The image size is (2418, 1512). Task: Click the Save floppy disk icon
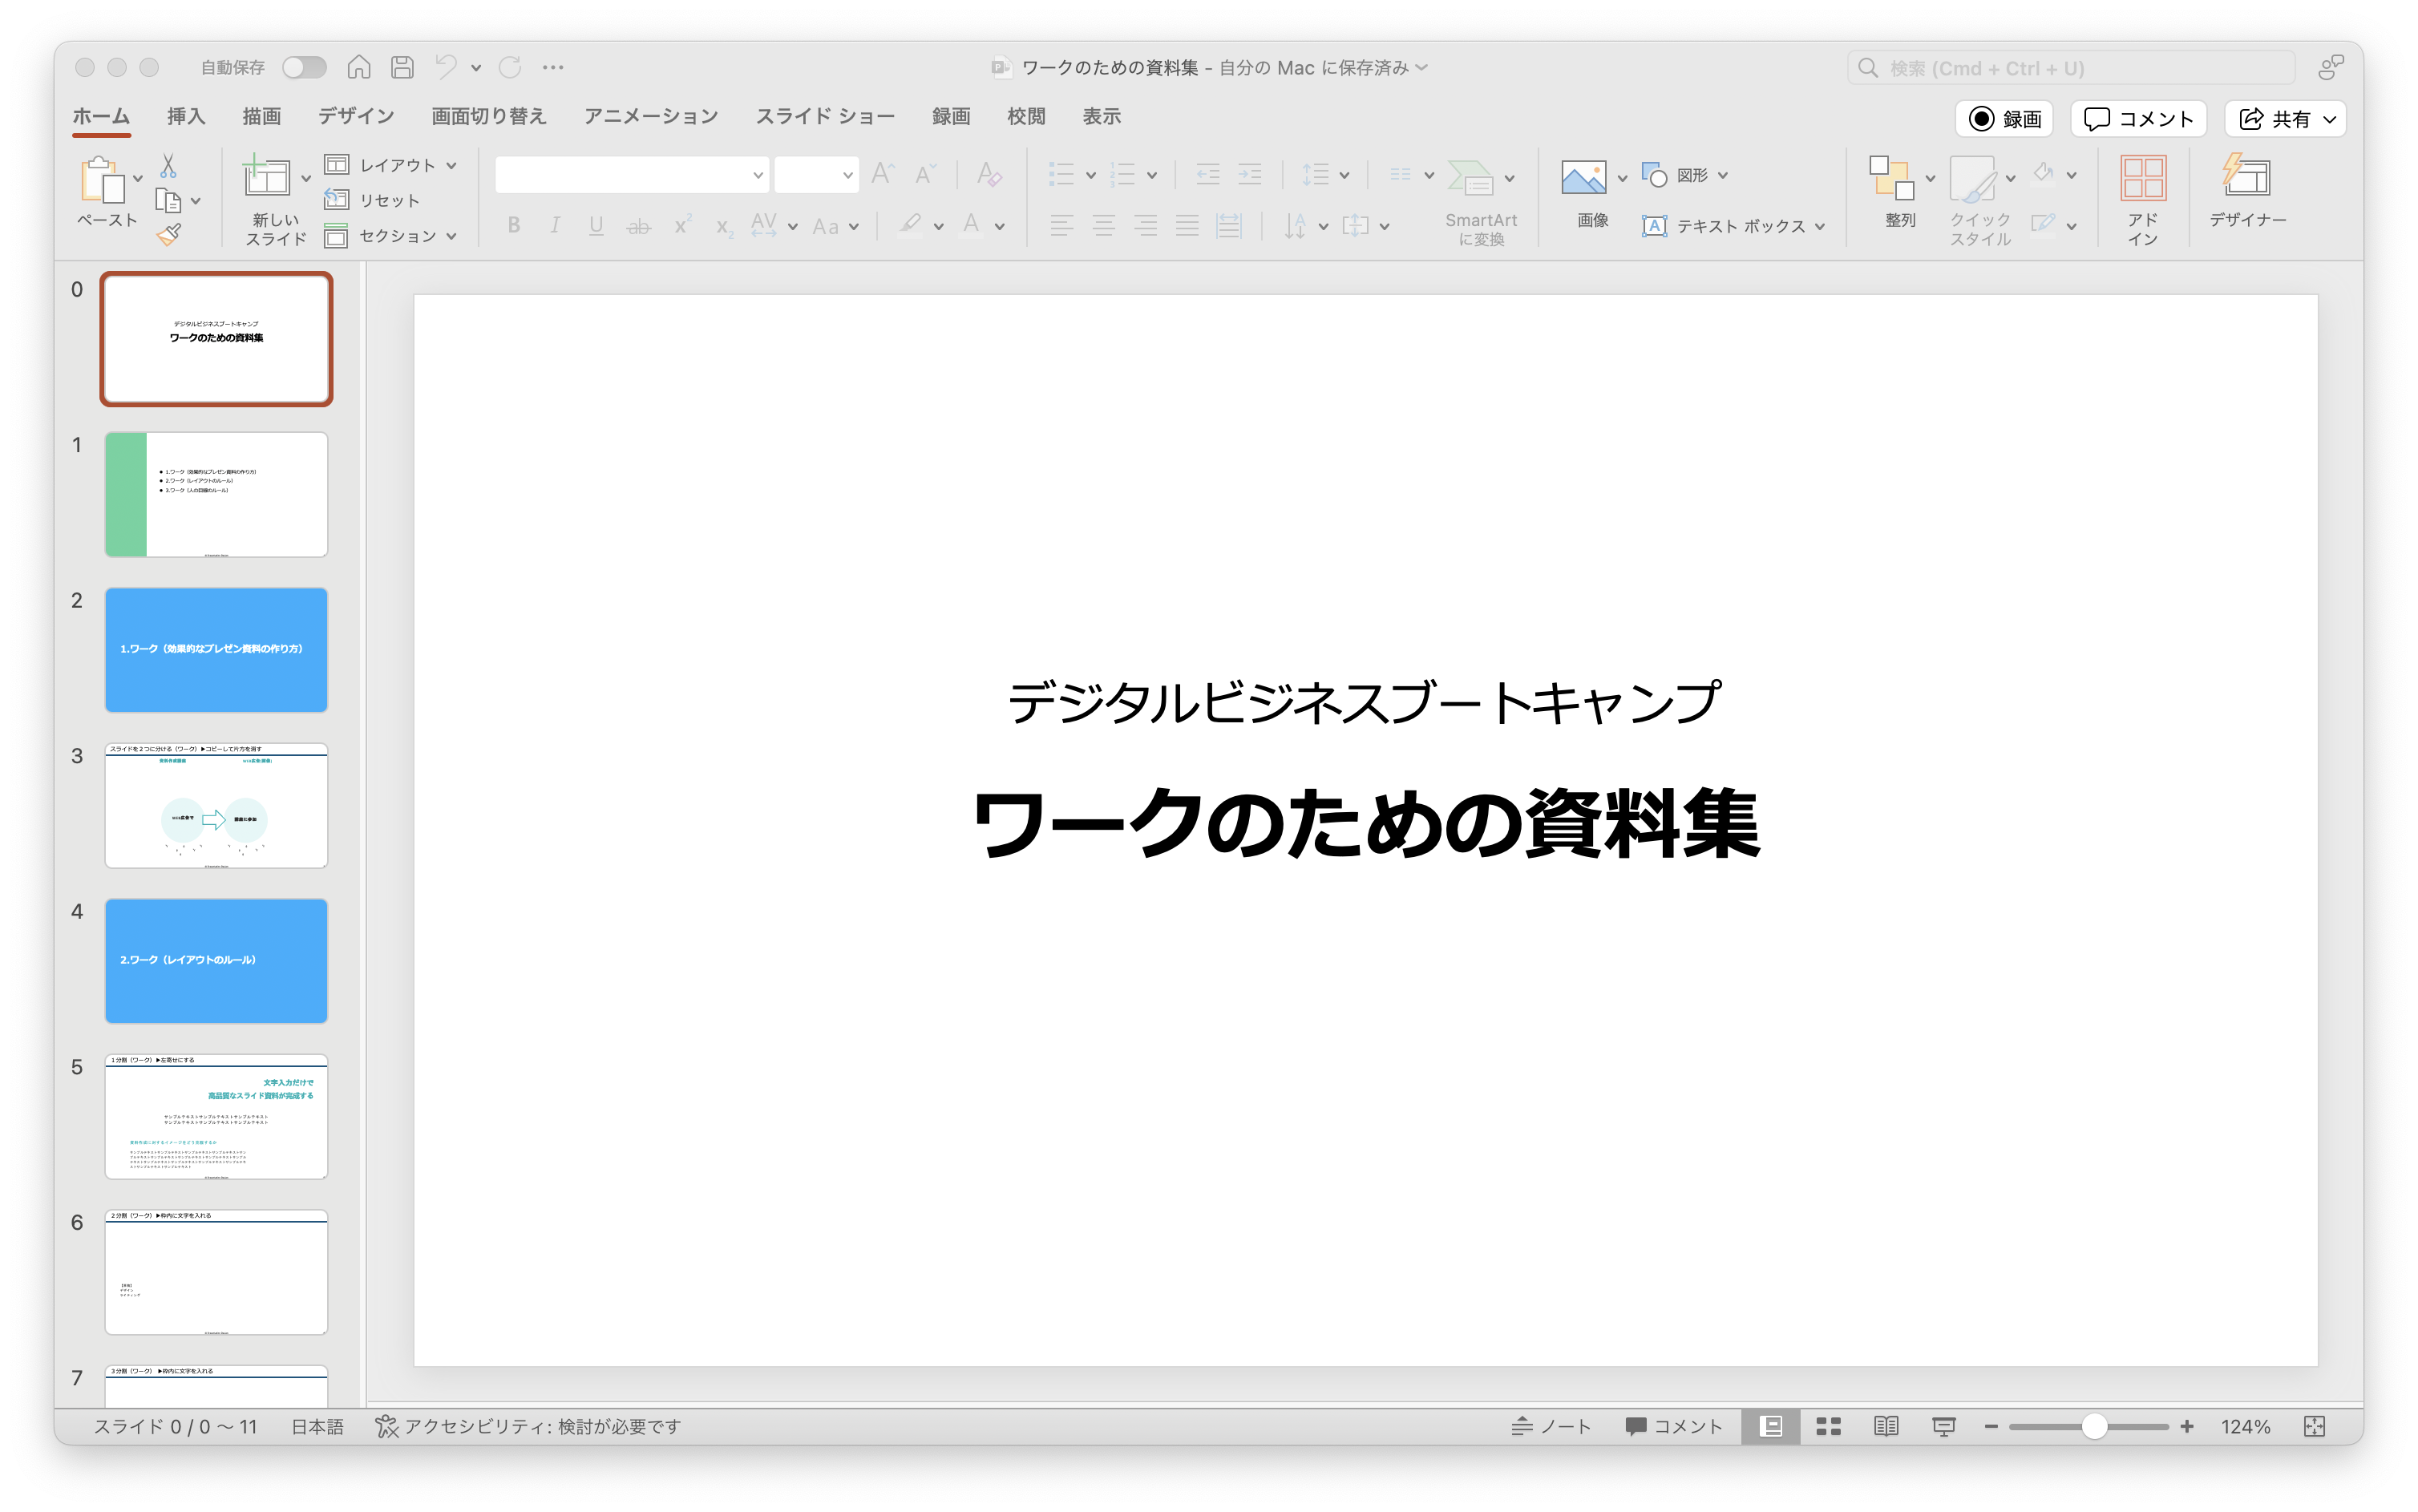coord(402,67)
